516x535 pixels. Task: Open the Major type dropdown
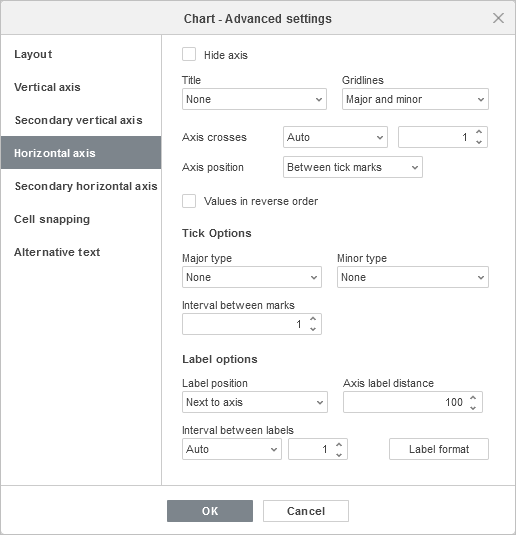[x=252, y=277]
